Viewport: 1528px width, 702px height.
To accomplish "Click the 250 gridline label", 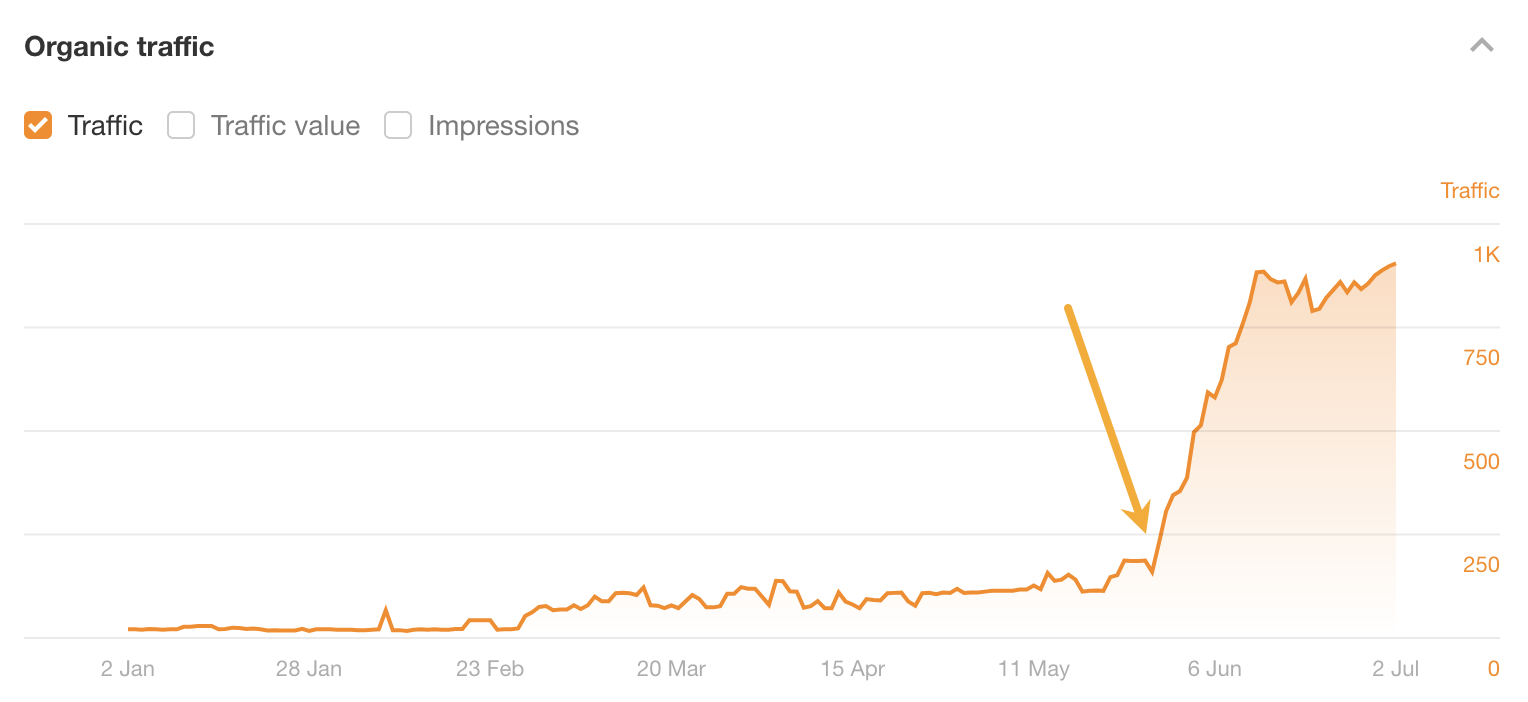I will 1480,565.
